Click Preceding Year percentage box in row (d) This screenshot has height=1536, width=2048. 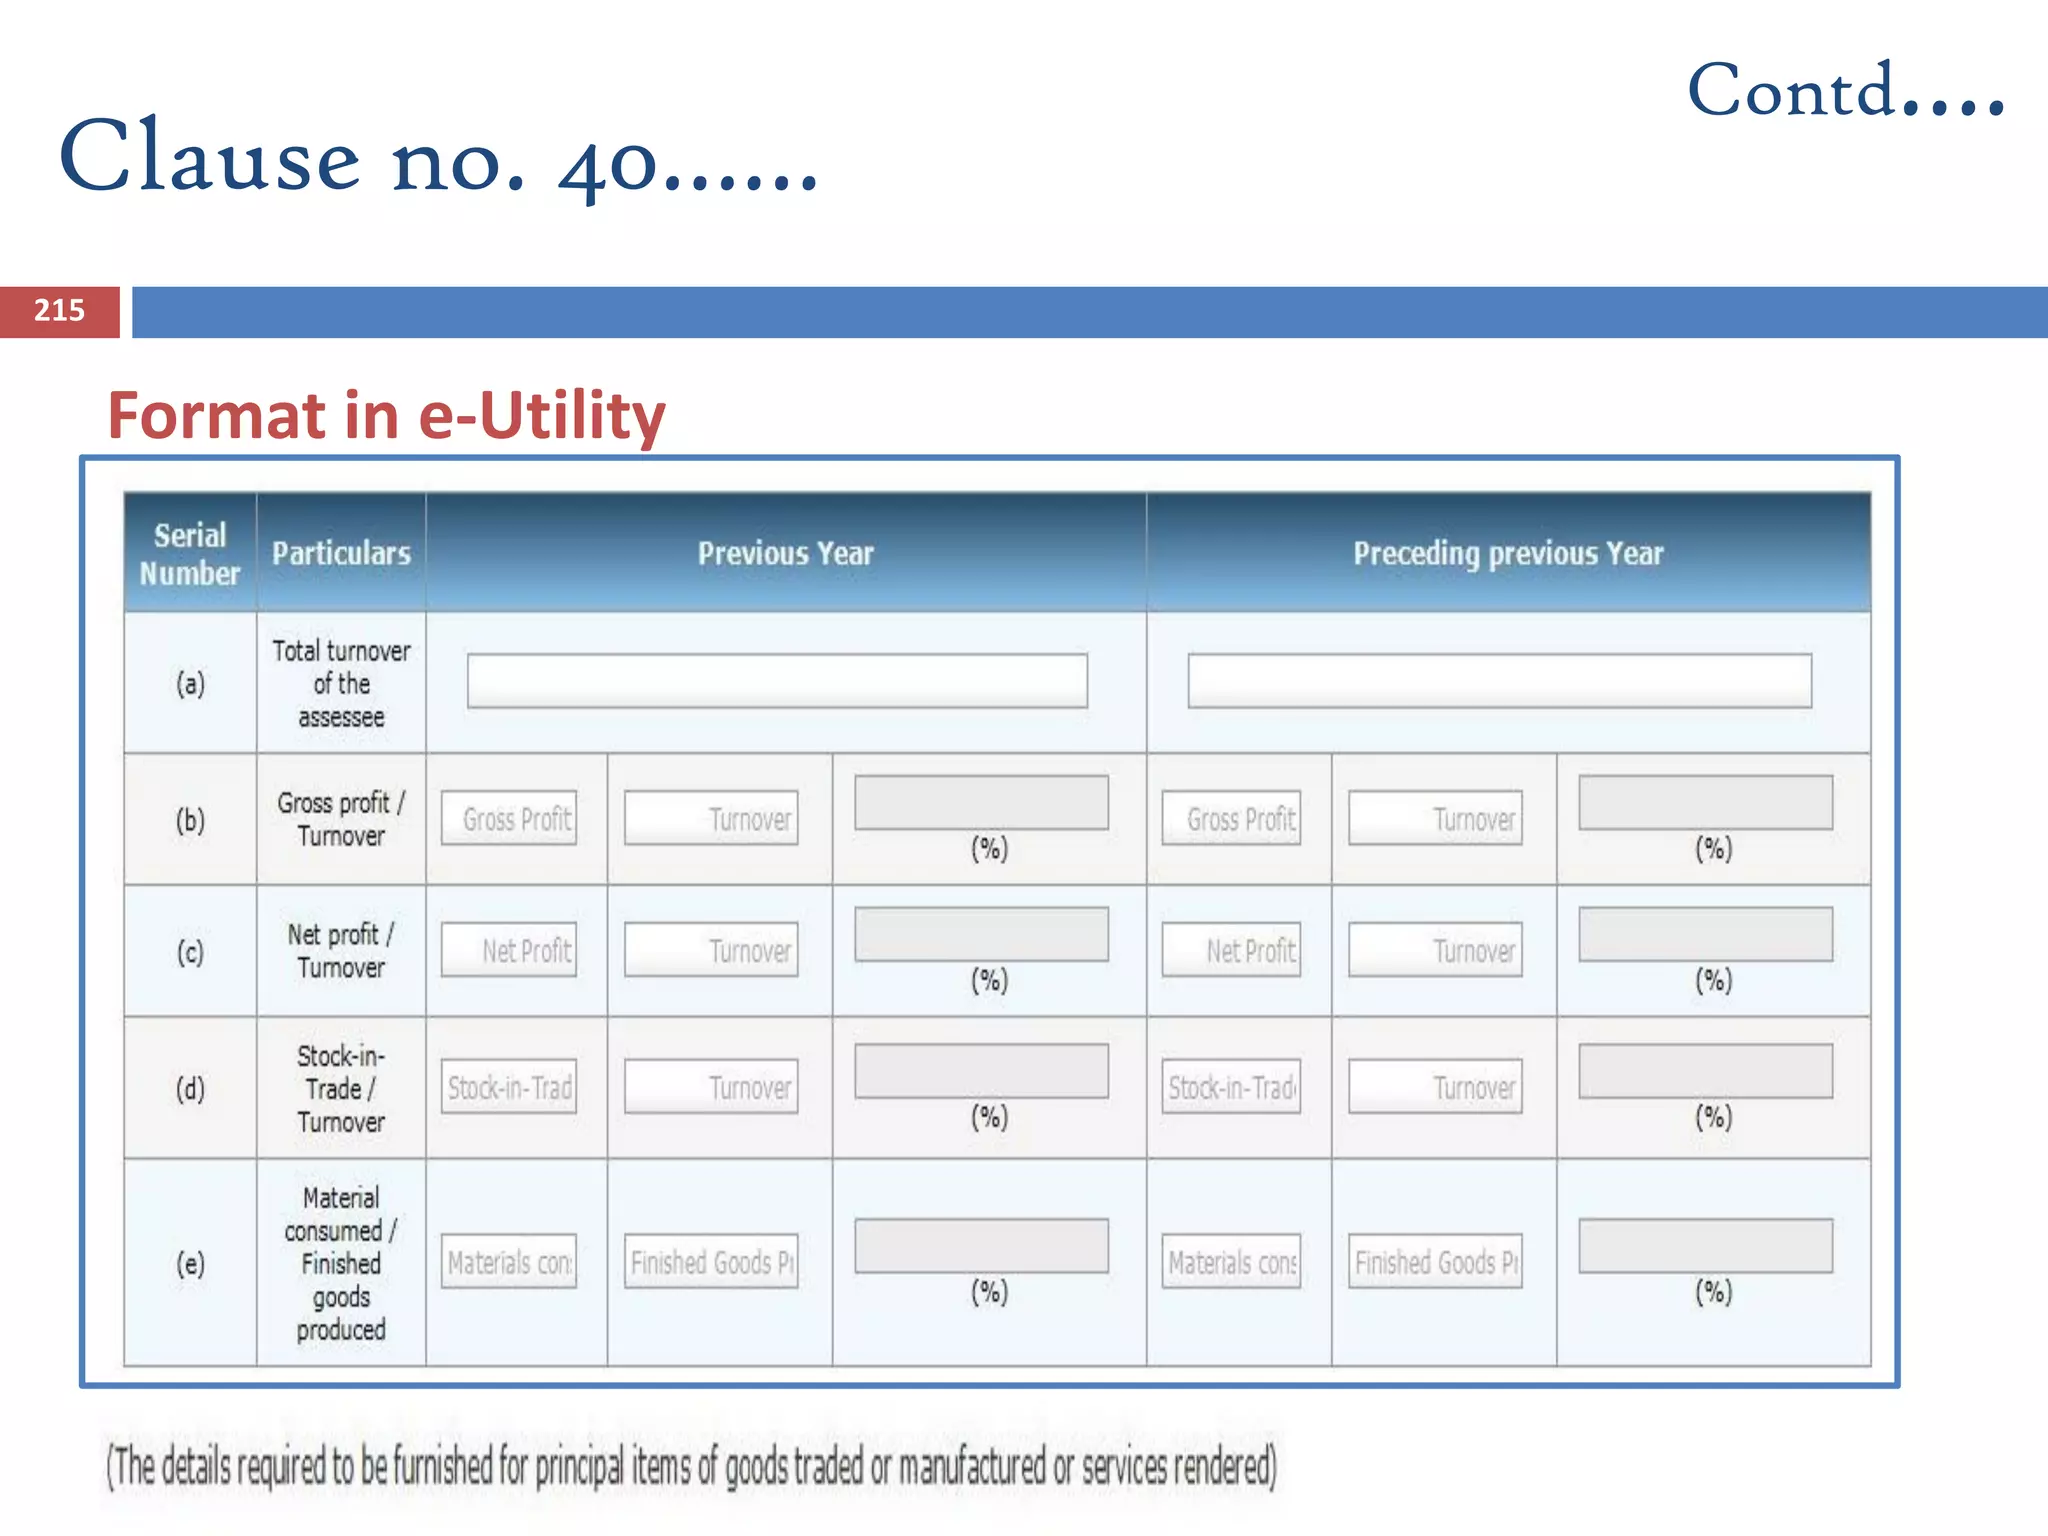pyautogui.click(x=1705, y=1071)
